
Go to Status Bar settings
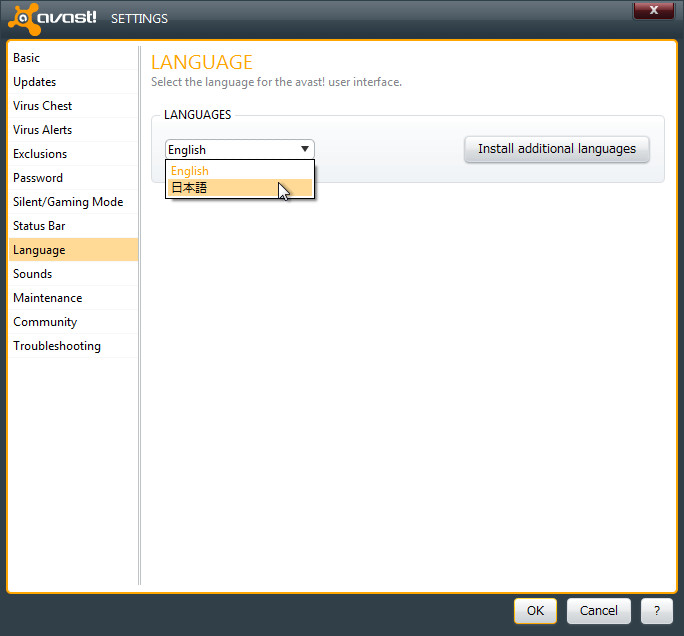pos(73,226)
